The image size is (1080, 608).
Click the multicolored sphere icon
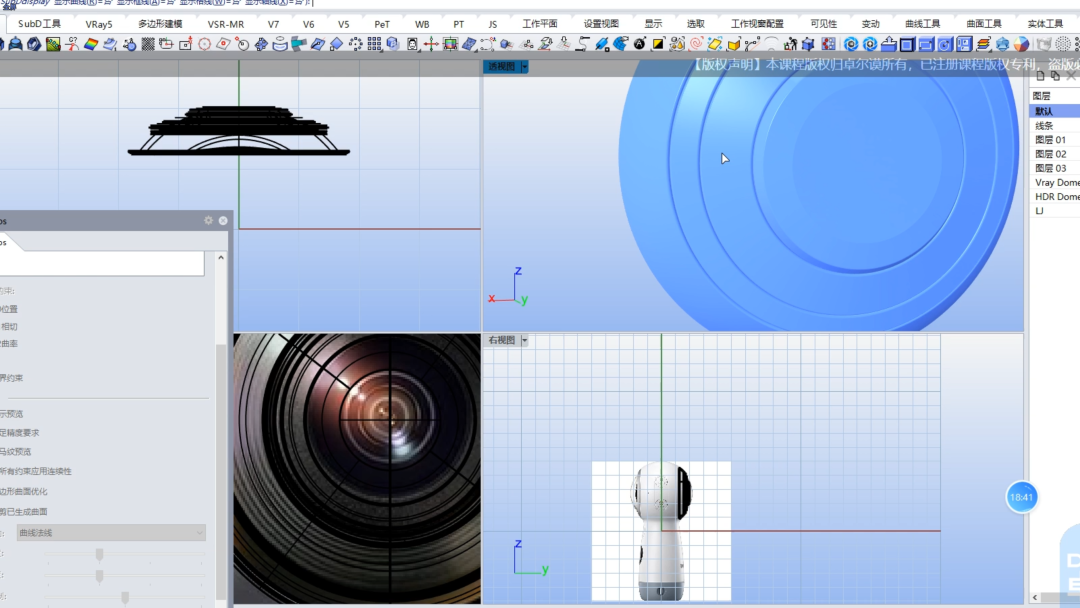(x=1021, y=44)
